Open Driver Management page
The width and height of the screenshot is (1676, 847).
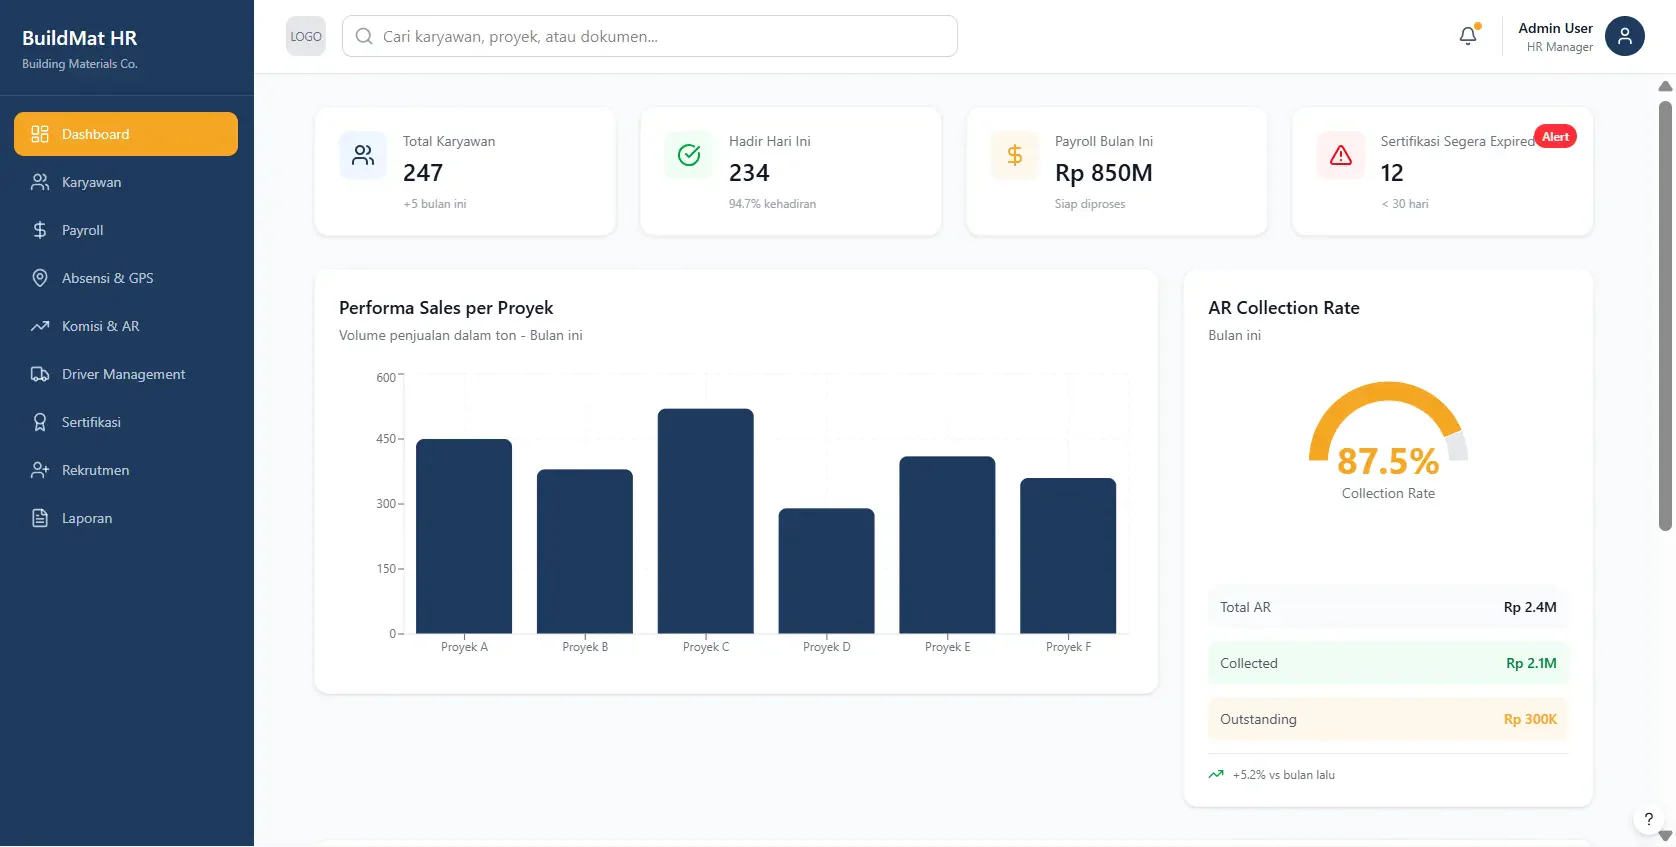coord(126,374)
